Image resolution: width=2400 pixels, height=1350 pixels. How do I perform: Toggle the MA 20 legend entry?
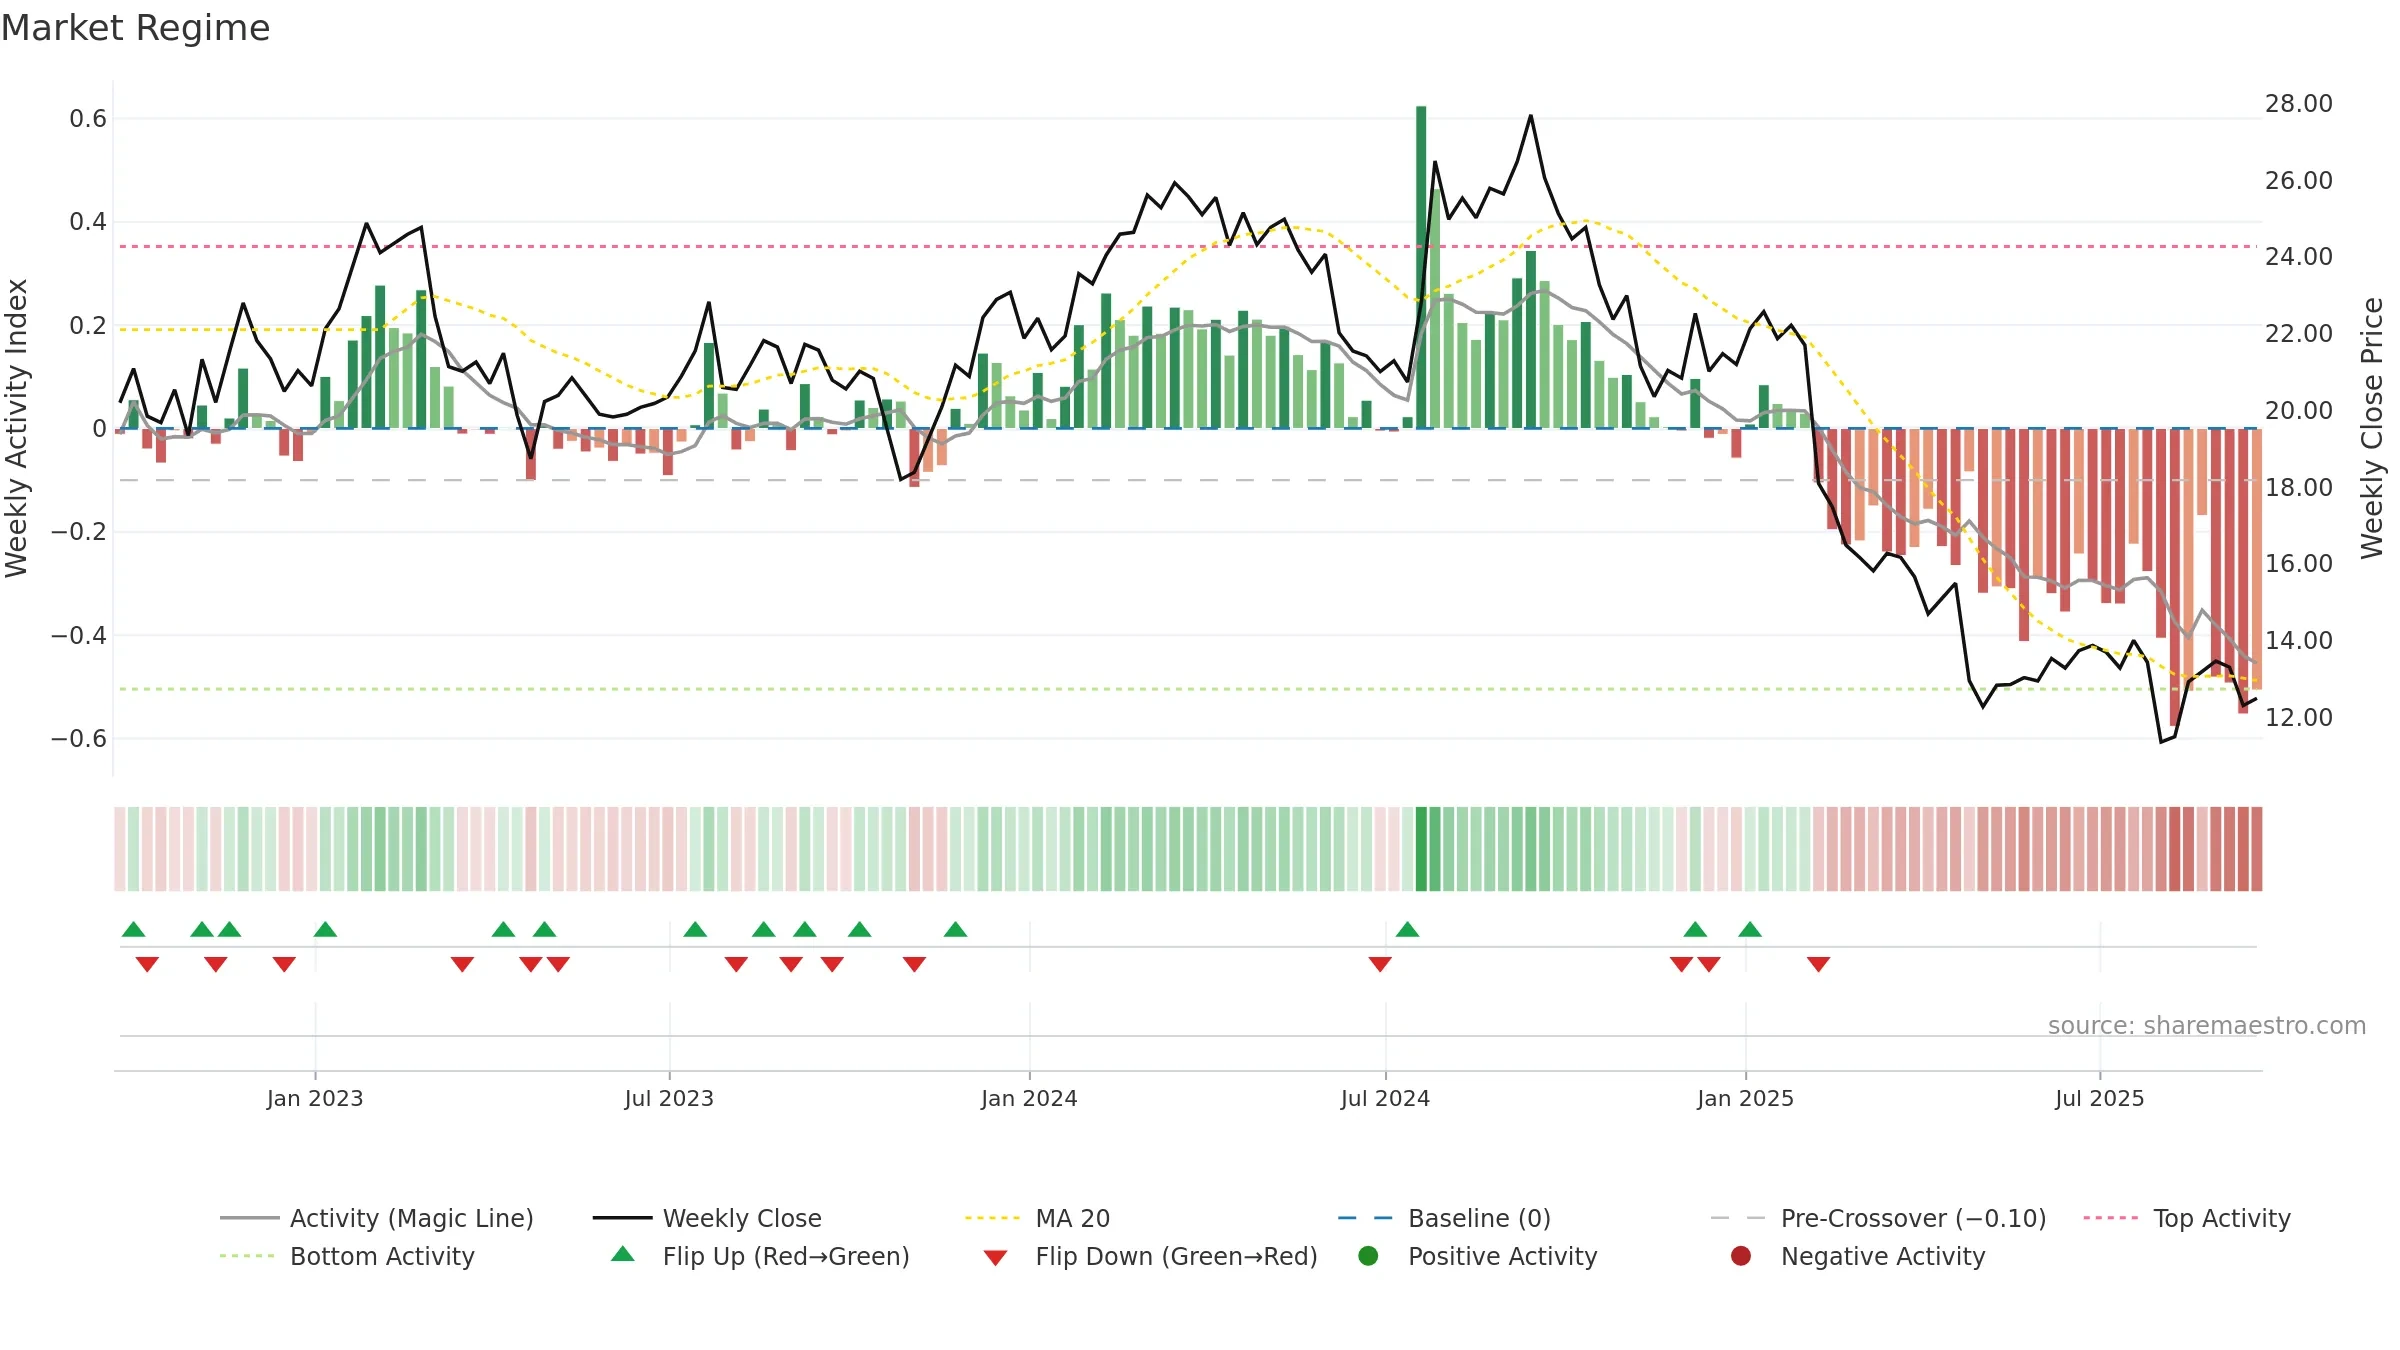point(1037,1218)
